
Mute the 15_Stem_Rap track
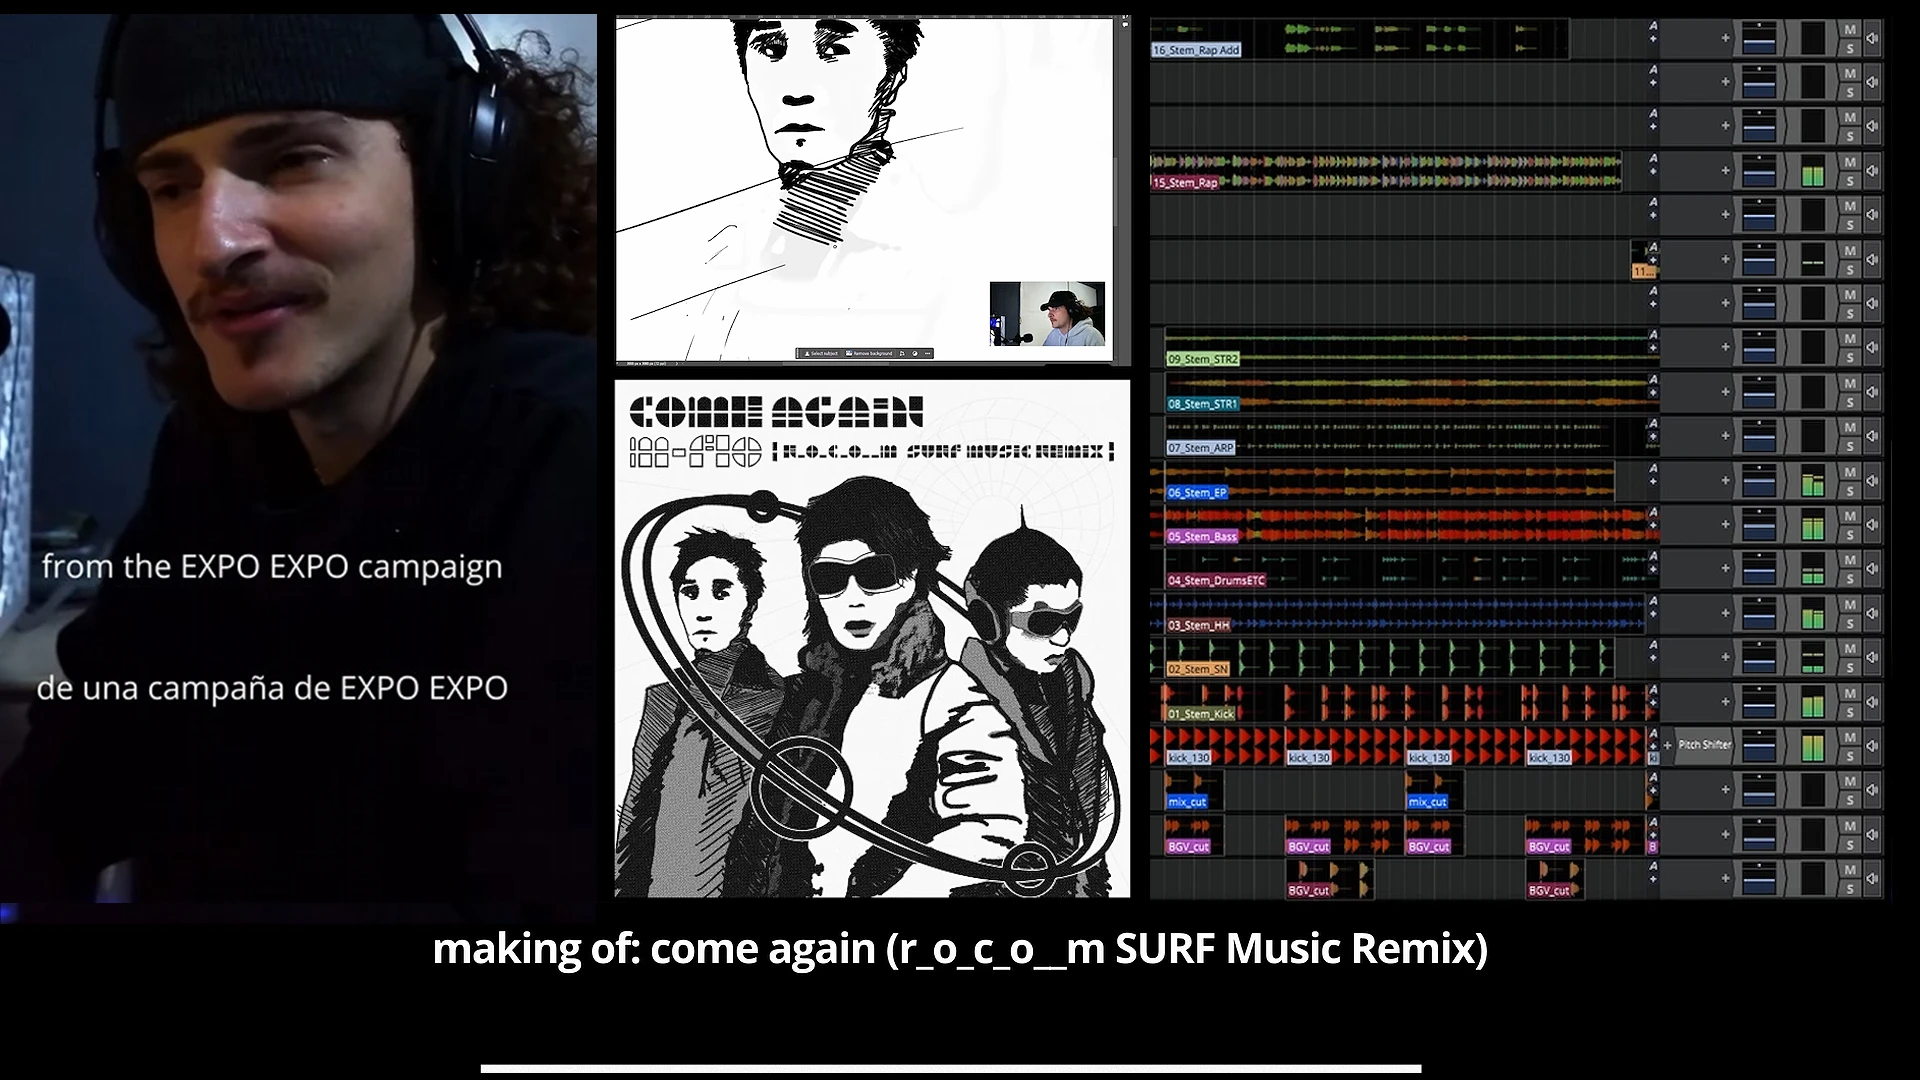(x=1850, y=162)
